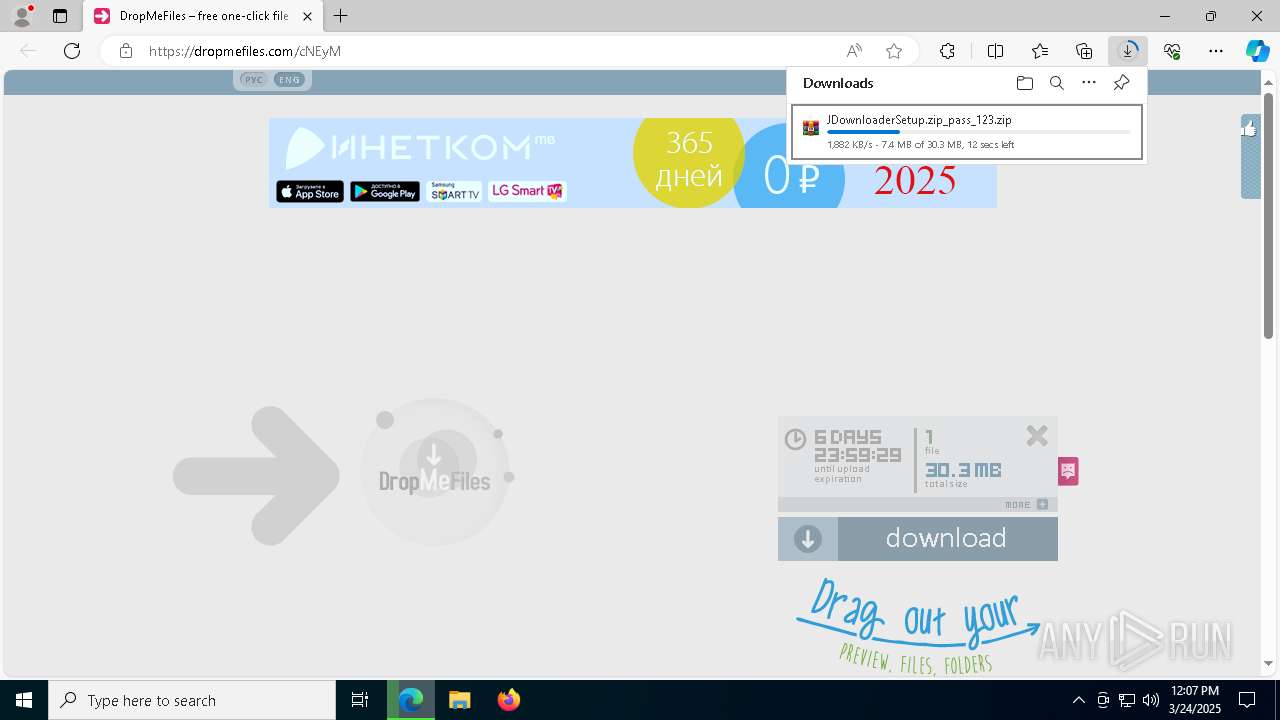This screenshot has height=720, width=1280.
Task: Click the download progress bar
Action: click(979, 132)
